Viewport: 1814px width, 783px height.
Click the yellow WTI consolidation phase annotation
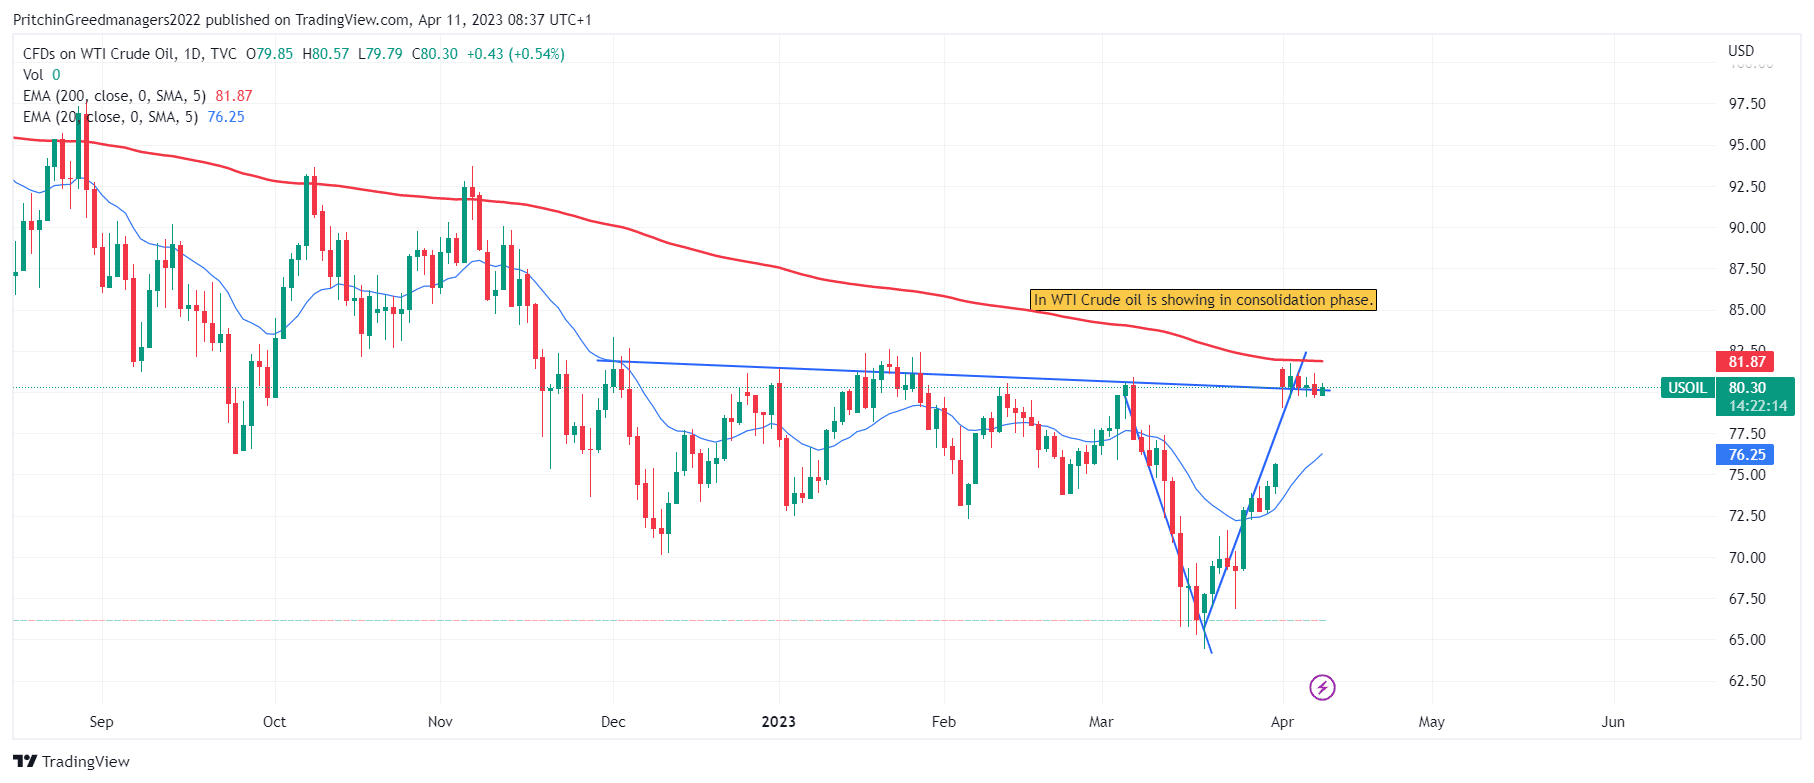1203,300
